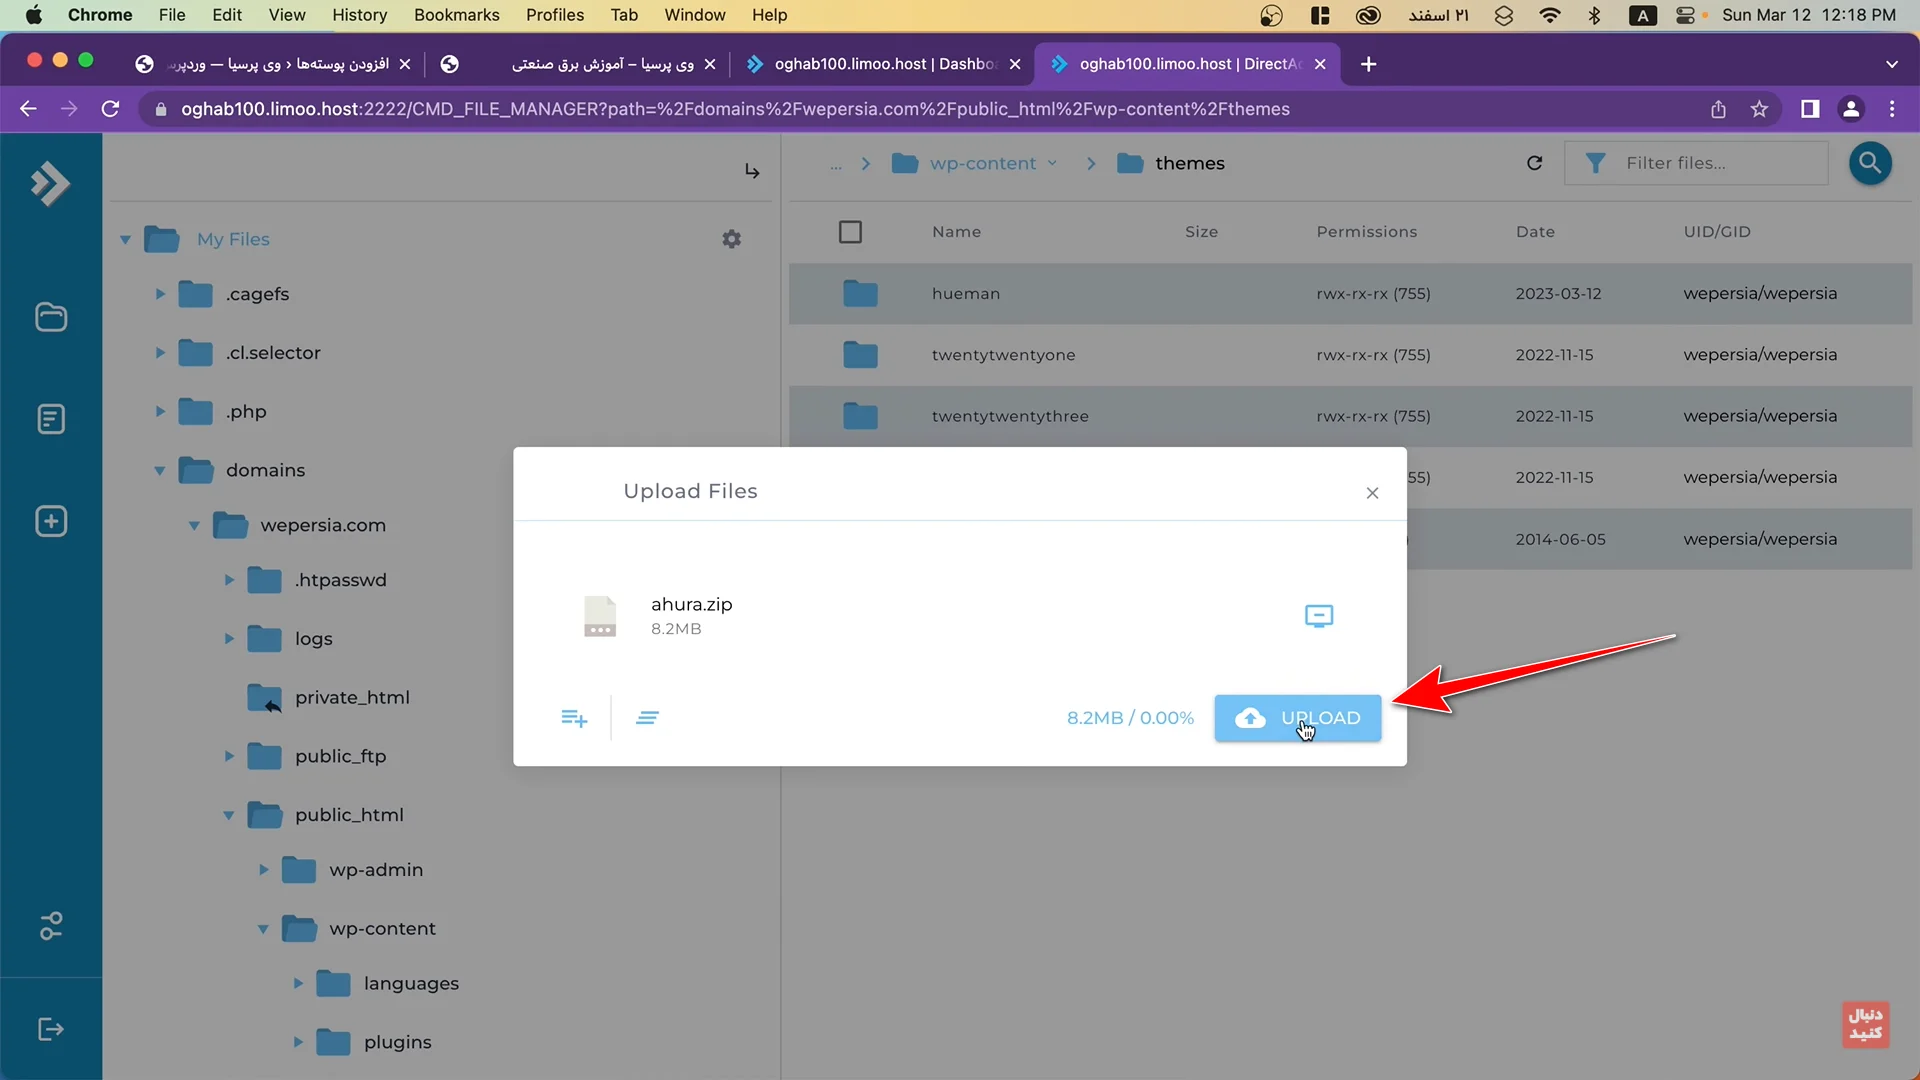Click the UPLOAD button in dialog
The height and width of the screenshot is (1080, 1920).
[x=1298, y=718]
